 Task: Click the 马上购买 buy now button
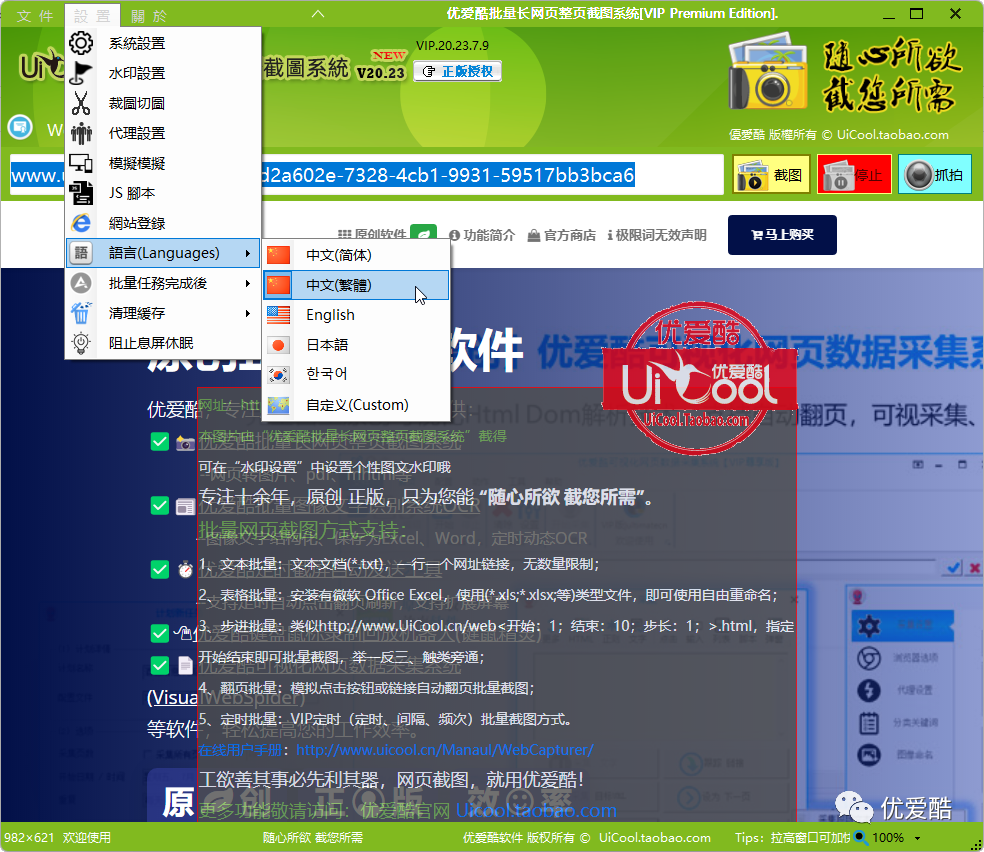click(x=782, y=235)
